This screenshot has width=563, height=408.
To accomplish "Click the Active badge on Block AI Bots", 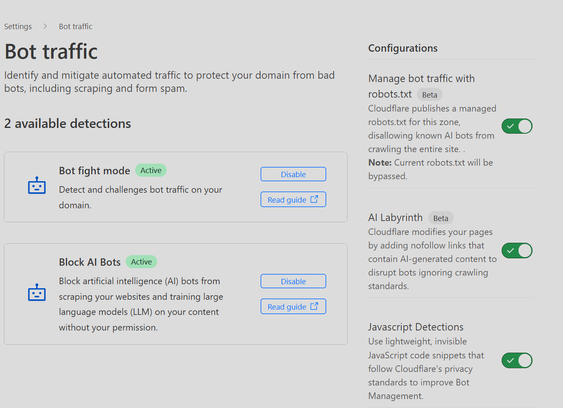I will click(x=141, y=262).
